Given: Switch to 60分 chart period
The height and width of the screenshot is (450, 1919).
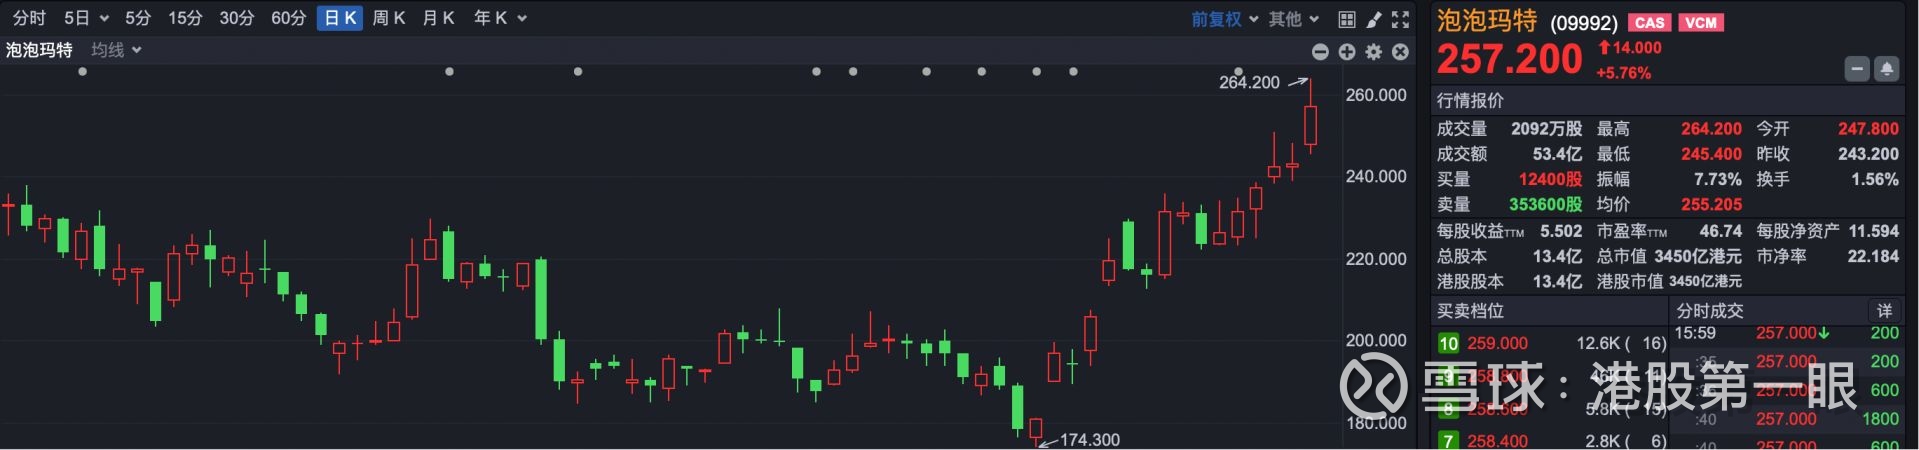Looking at the screenshot, I should [x=289, y=18].
